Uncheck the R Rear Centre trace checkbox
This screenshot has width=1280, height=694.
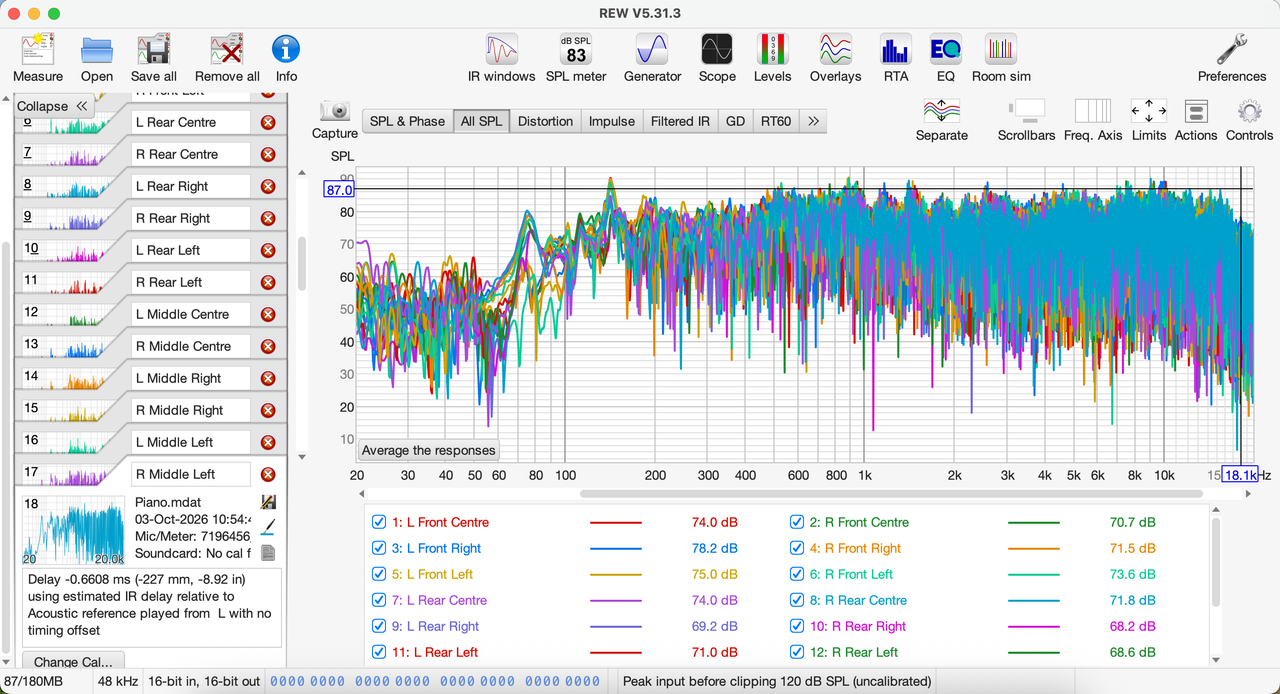797,600
